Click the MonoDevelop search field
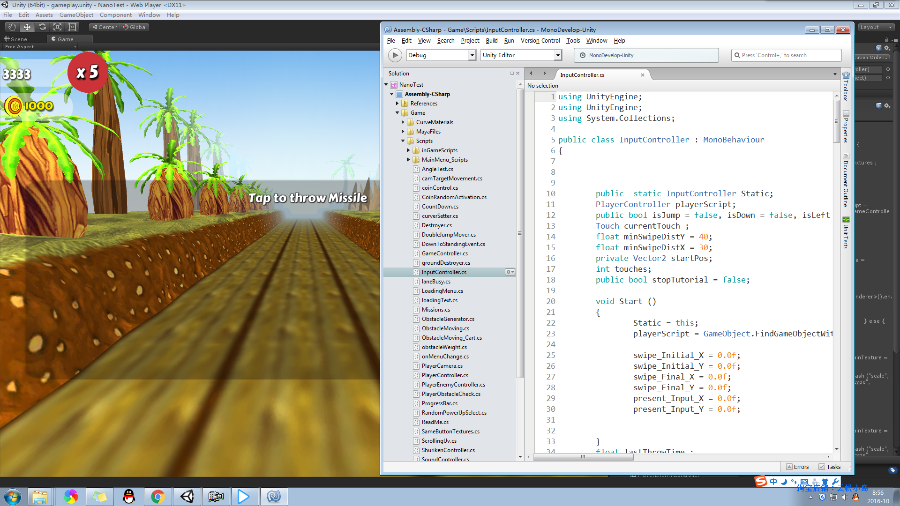The image size is (900, 506). (x=786, y=55)
